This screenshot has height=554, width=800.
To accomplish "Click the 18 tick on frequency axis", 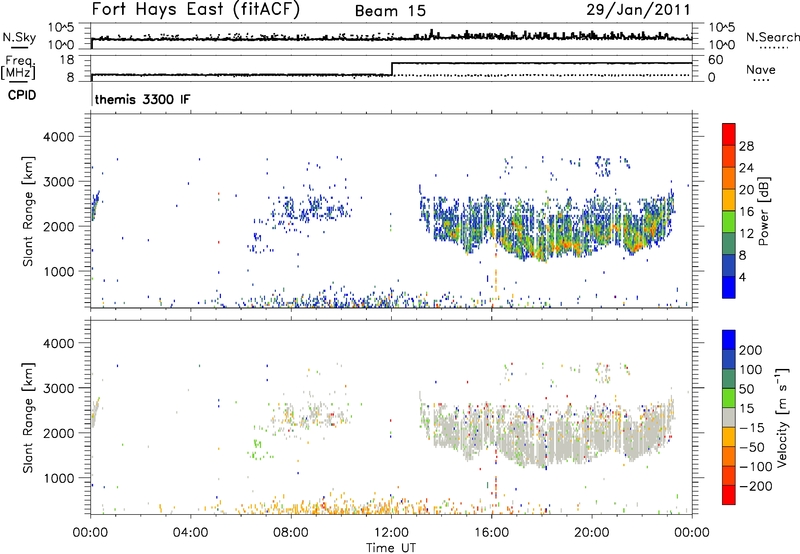I will pyautogui.click(x=67, y=60).
